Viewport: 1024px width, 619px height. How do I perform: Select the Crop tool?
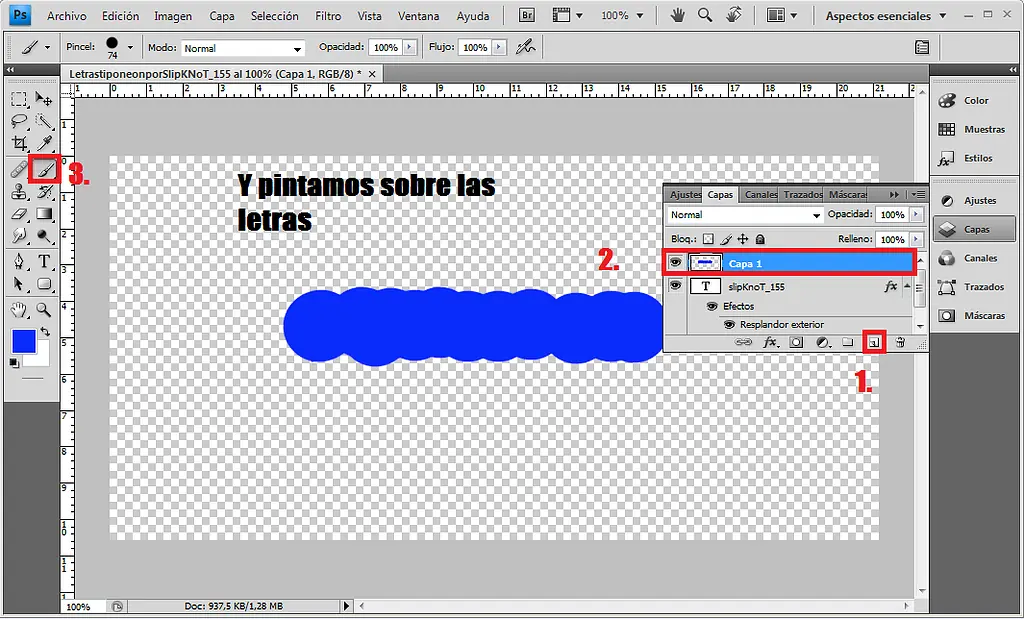click(18, 145)
